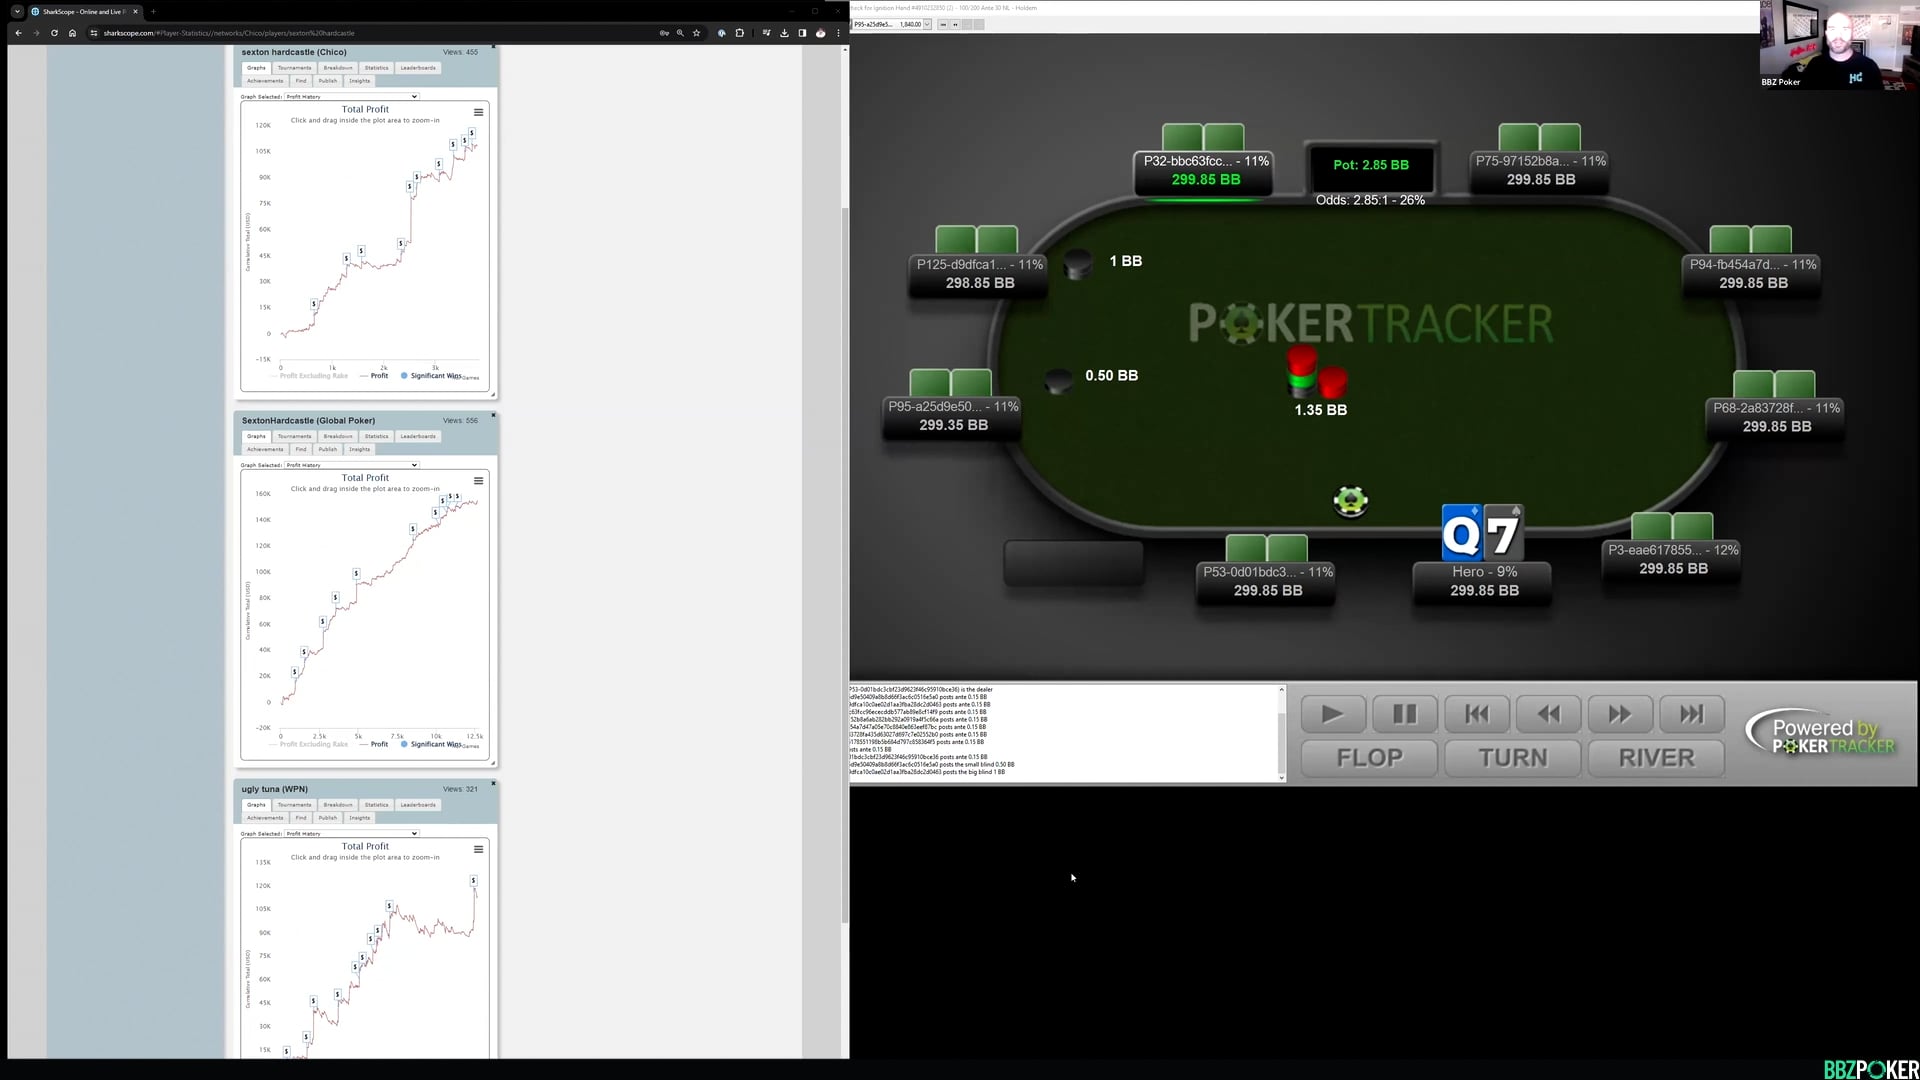Jump to the FLOP in the replayer
Viewport: 1920px width, 1080px height.
(x=1369, y=758)
